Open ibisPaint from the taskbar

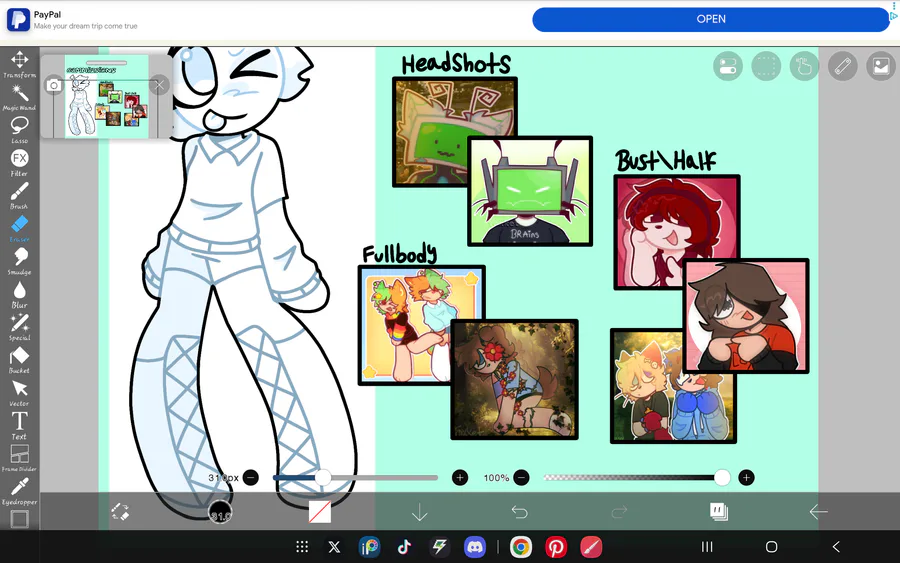369,547
